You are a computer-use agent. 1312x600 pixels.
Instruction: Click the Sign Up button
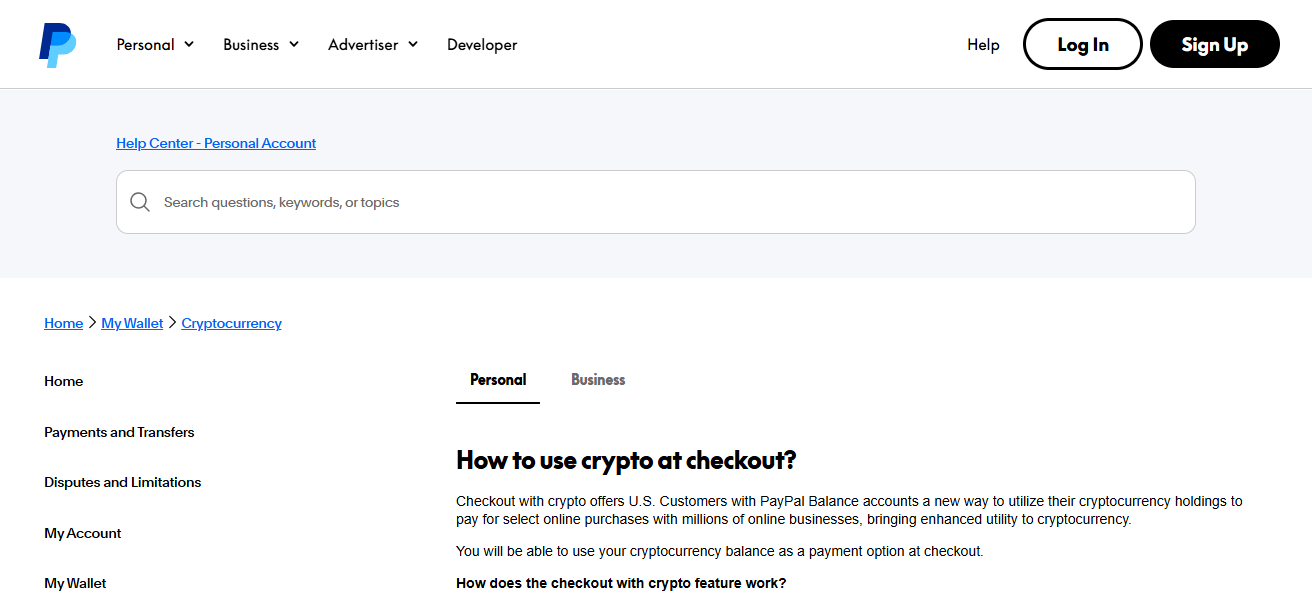[x=1214, y=43]
